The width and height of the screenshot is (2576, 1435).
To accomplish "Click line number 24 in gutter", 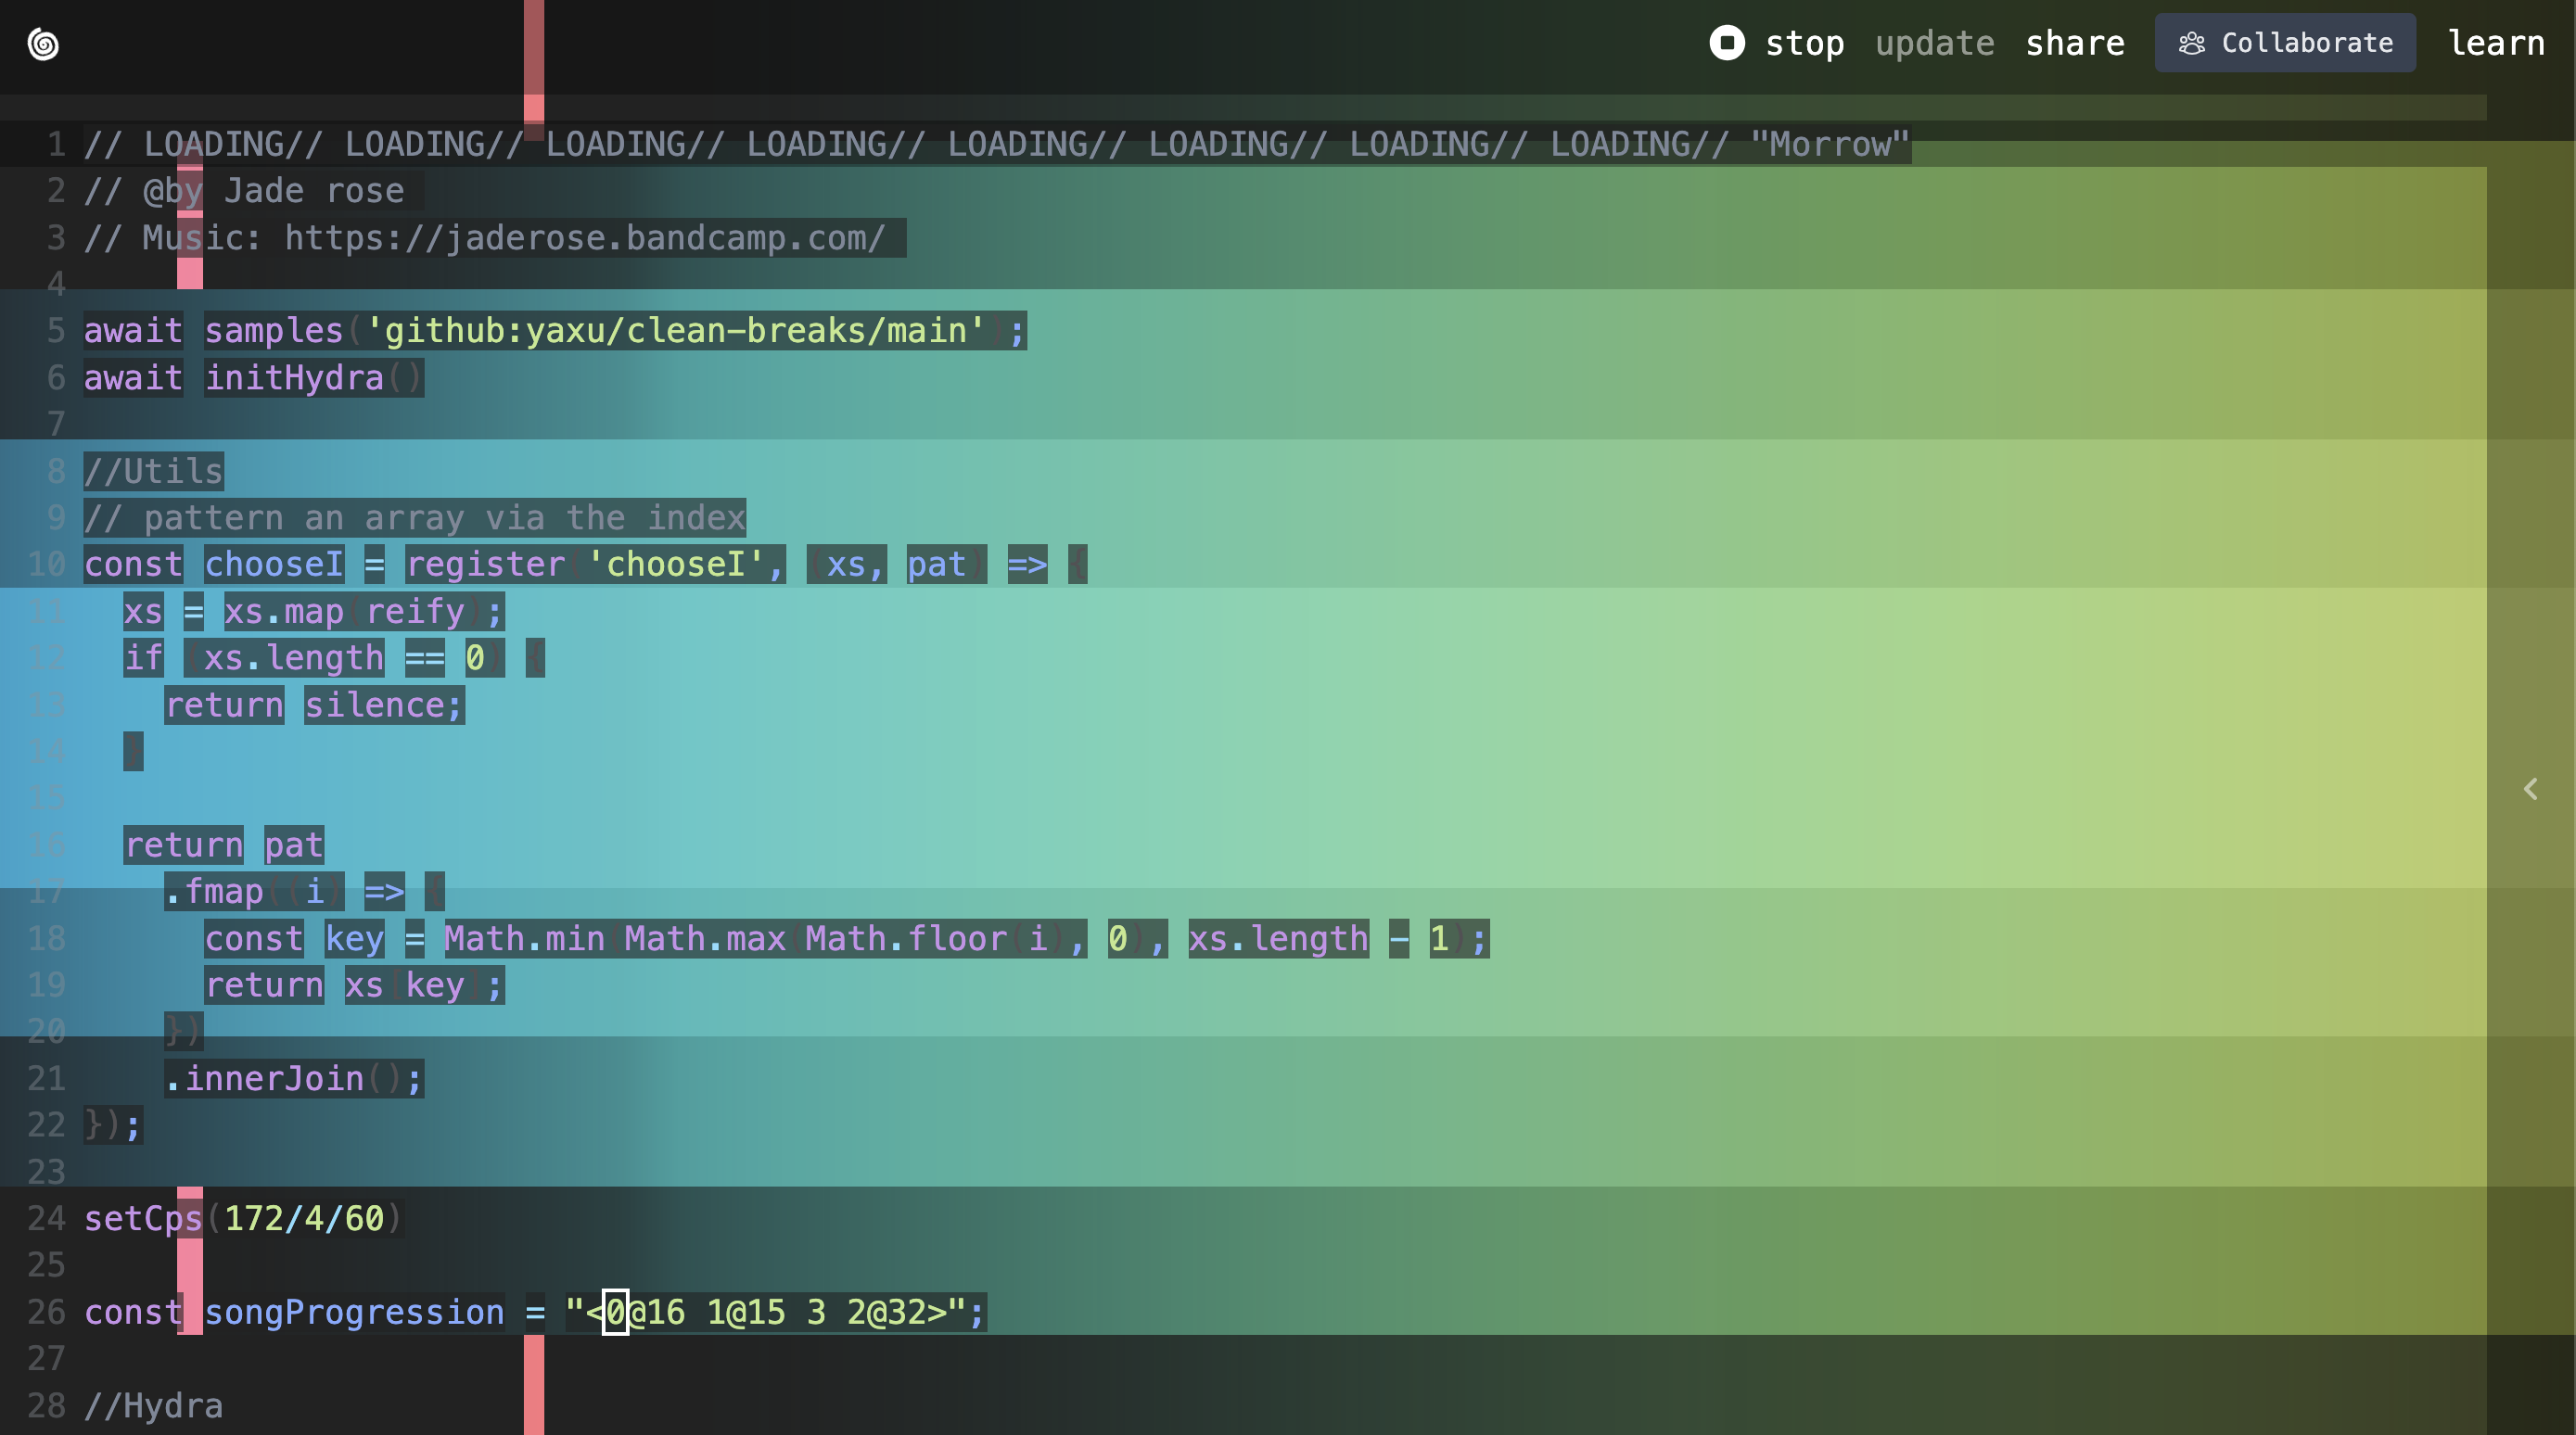I will pos(46,1218).
